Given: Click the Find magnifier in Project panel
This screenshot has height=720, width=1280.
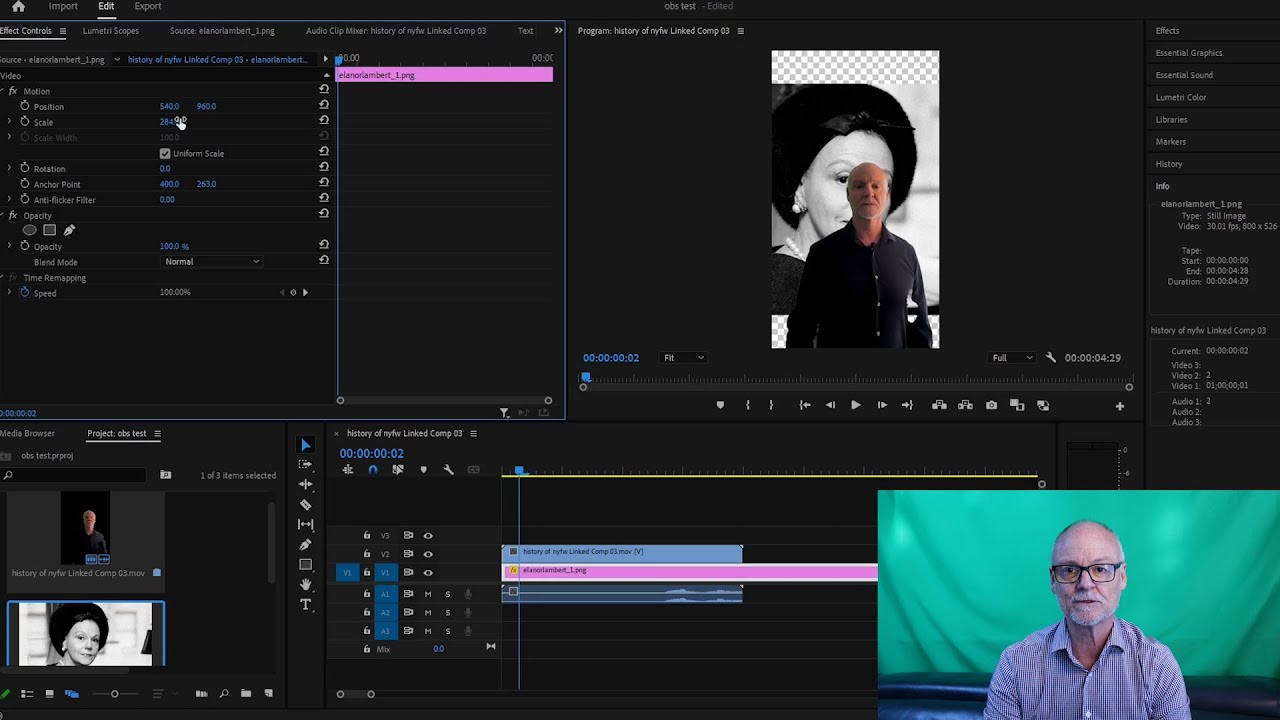Looking at the screenshot, I should click(x=223, y=693).
